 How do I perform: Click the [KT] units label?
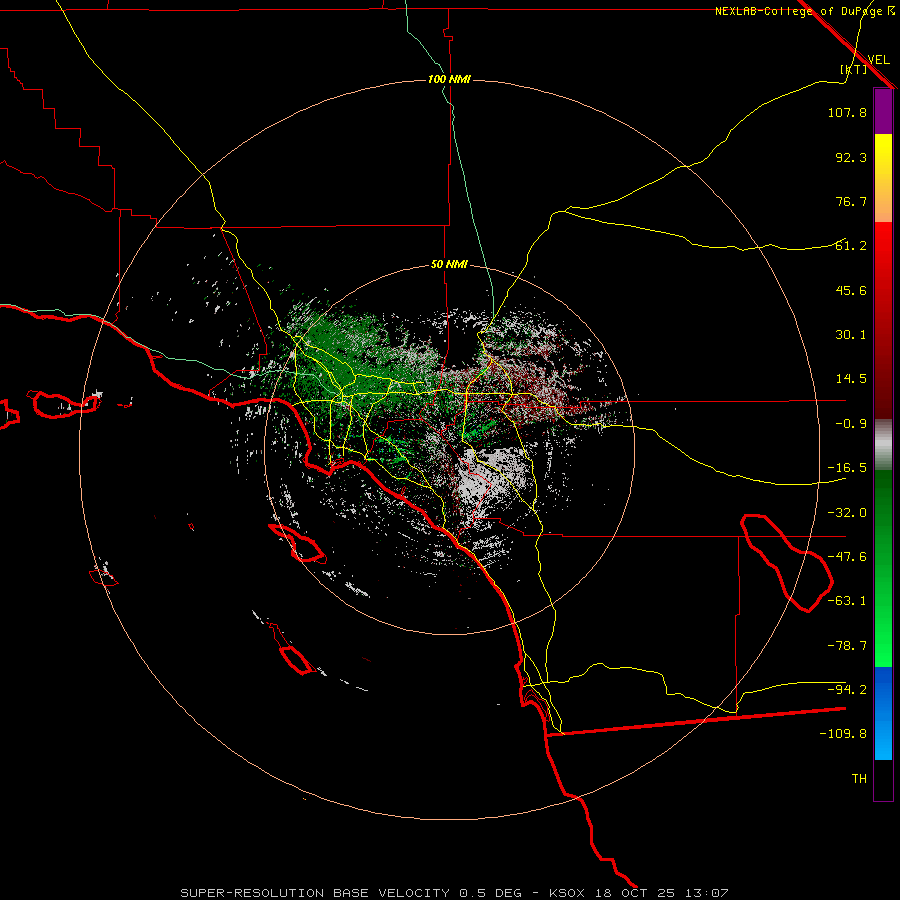coord(854,69)
